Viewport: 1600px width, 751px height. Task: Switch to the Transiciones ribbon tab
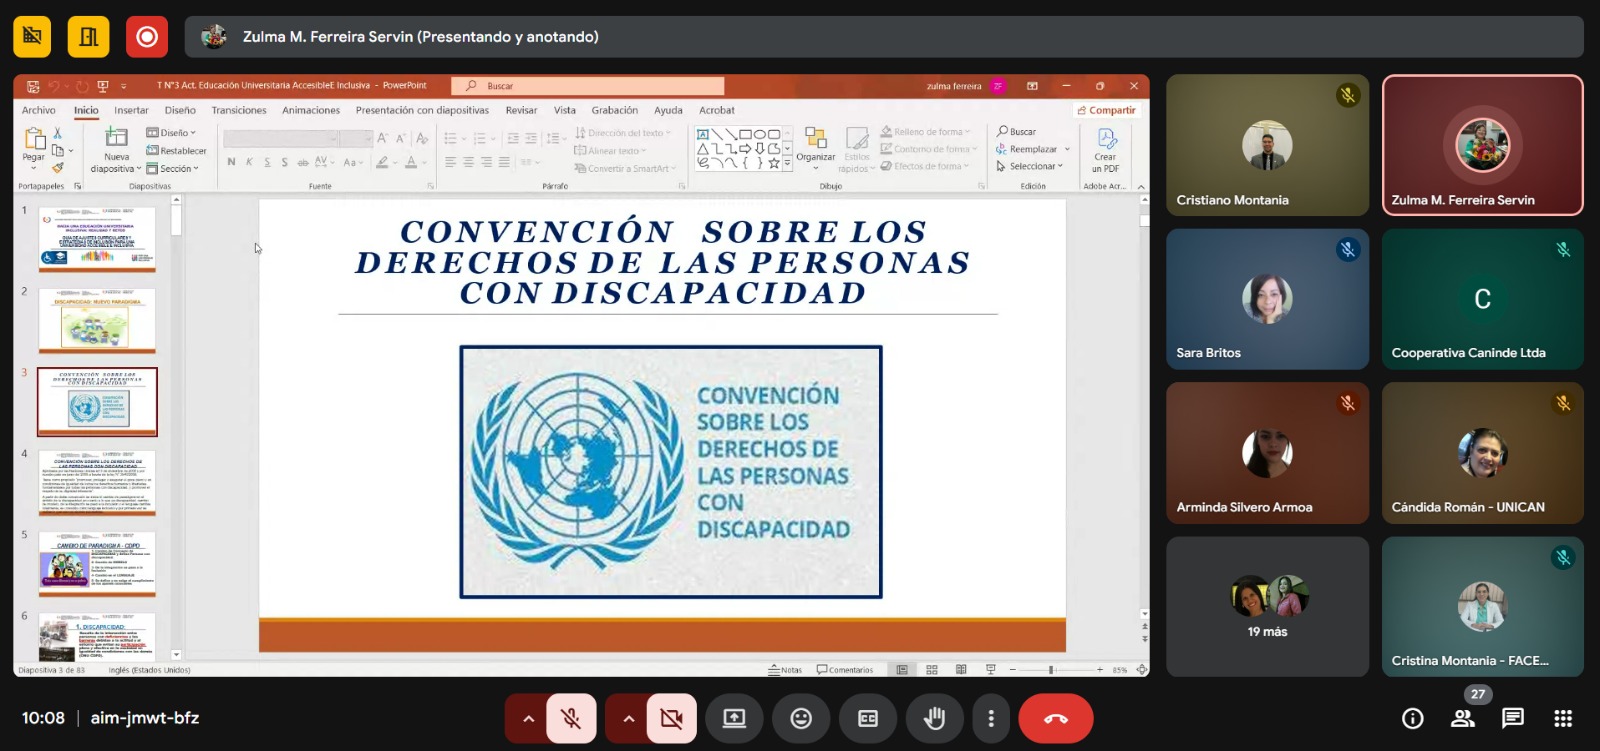239,110
